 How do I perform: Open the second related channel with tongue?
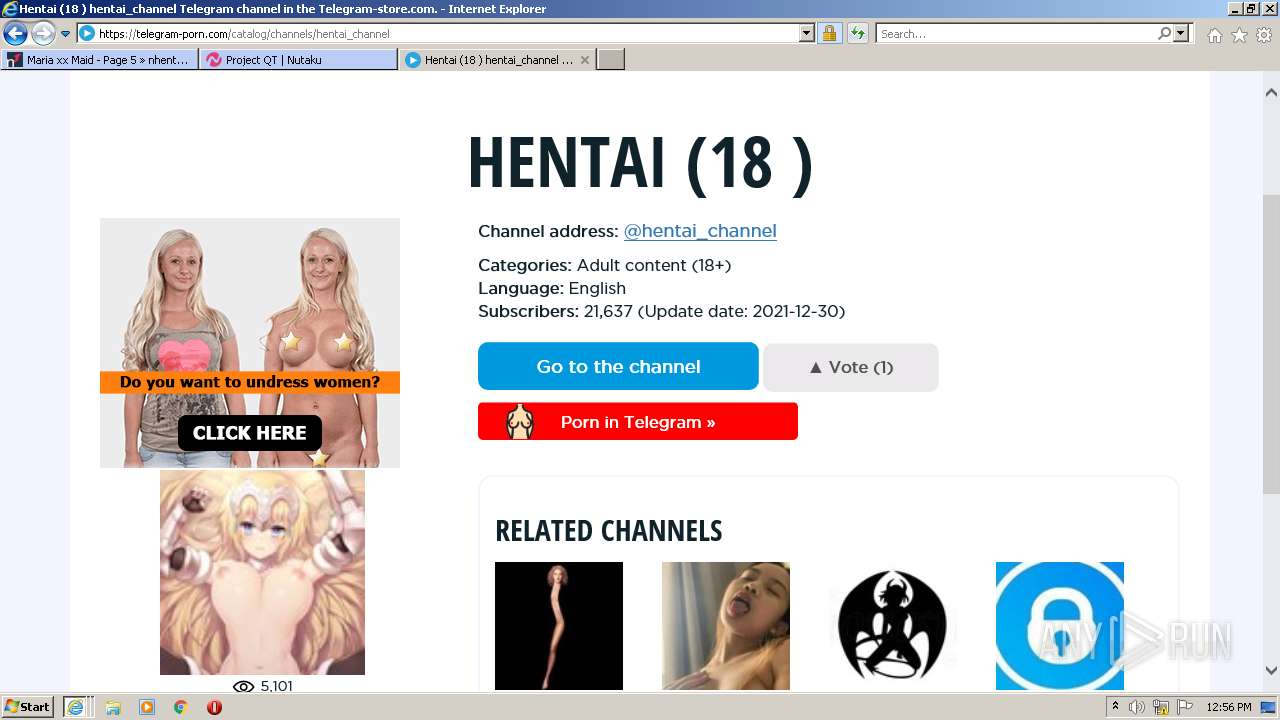point(726,626)
